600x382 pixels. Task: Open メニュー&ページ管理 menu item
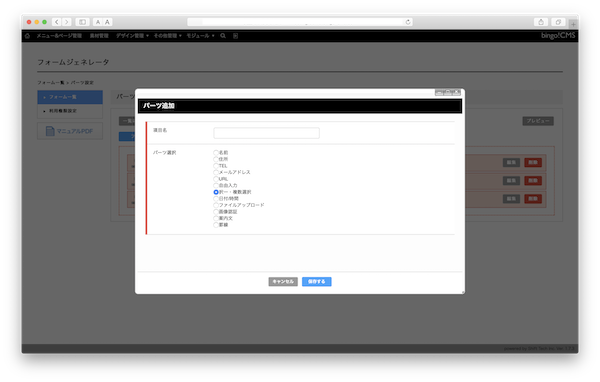pos(59,36)
